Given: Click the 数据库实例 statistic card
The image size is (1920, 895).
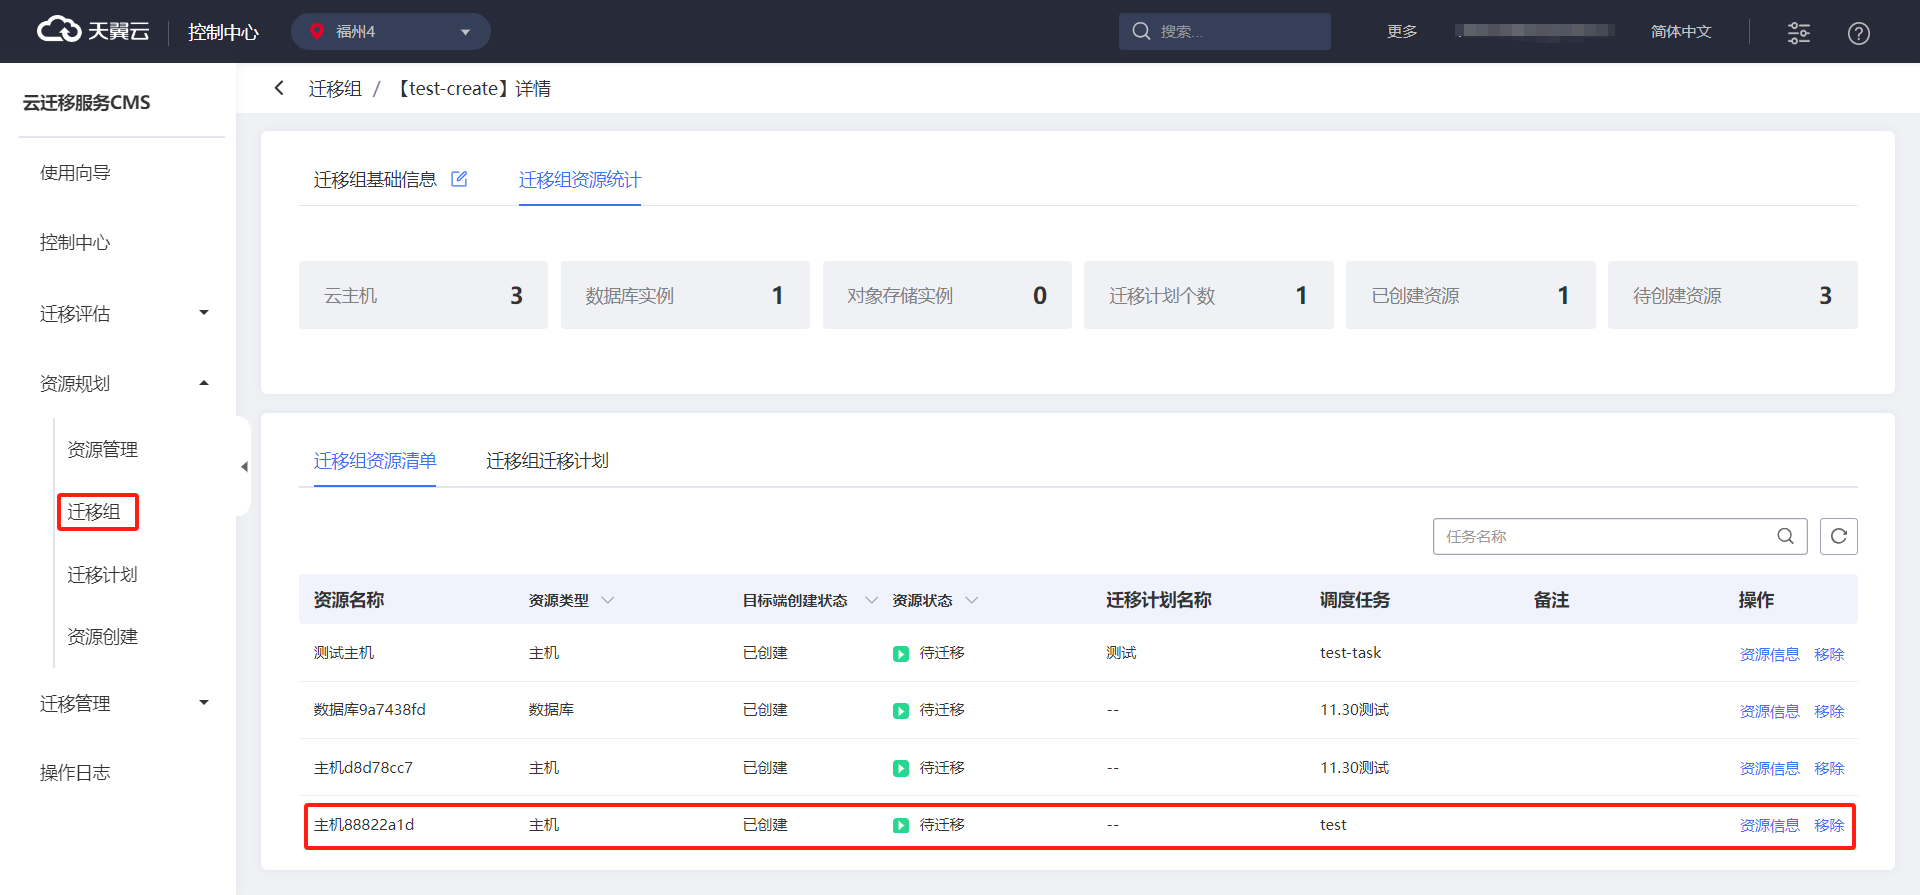Looking at the screenshot, I should click(x=685, y=295).
